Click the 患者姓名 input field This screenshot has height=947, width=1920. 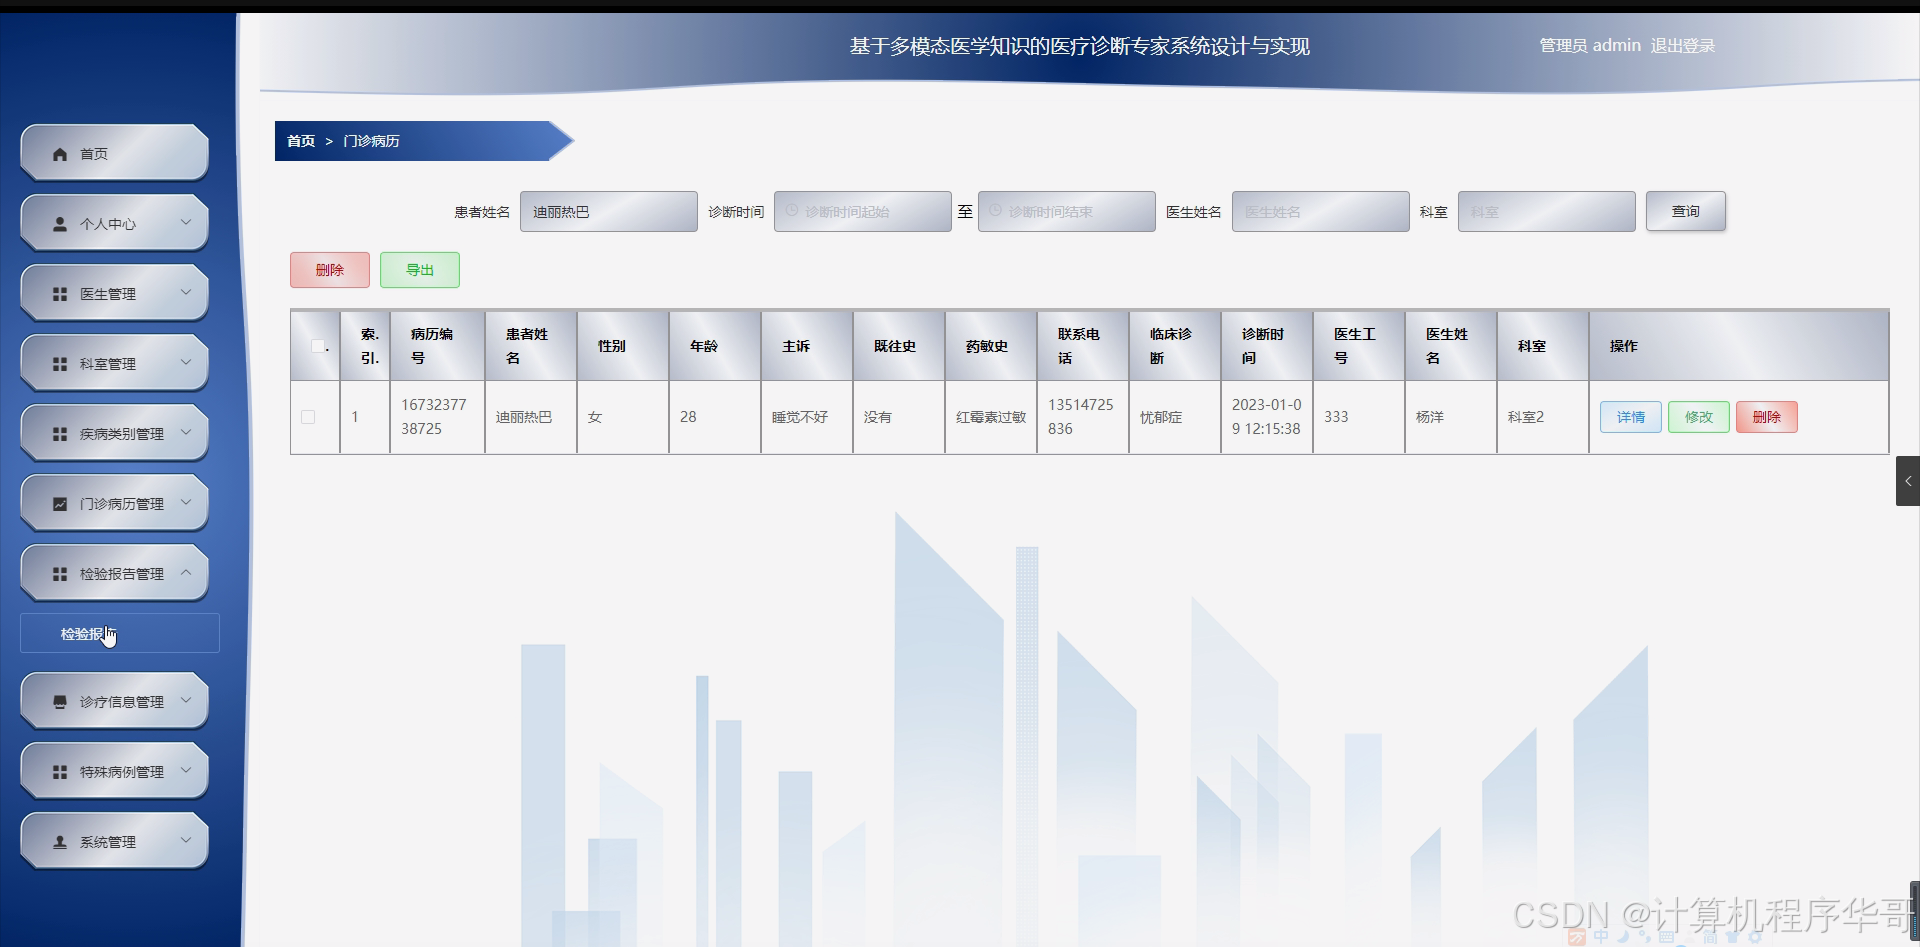(609, 211)
